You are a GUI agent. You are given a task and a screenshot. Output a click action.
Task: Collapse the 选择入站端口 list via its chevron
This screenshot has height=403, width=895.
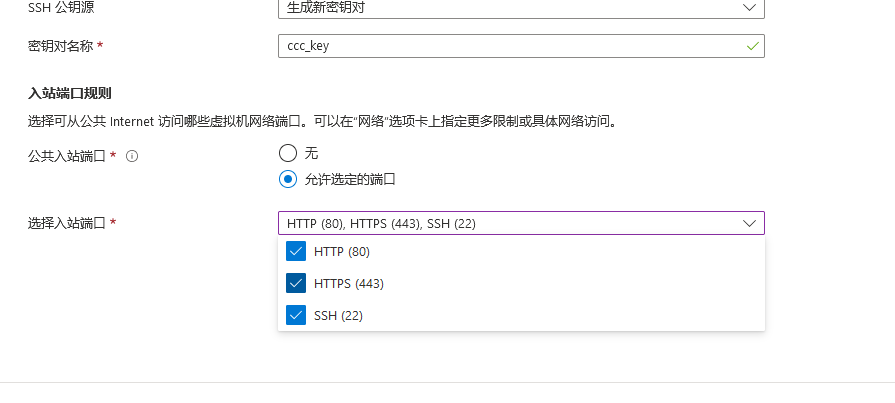(x=750, y=223)
